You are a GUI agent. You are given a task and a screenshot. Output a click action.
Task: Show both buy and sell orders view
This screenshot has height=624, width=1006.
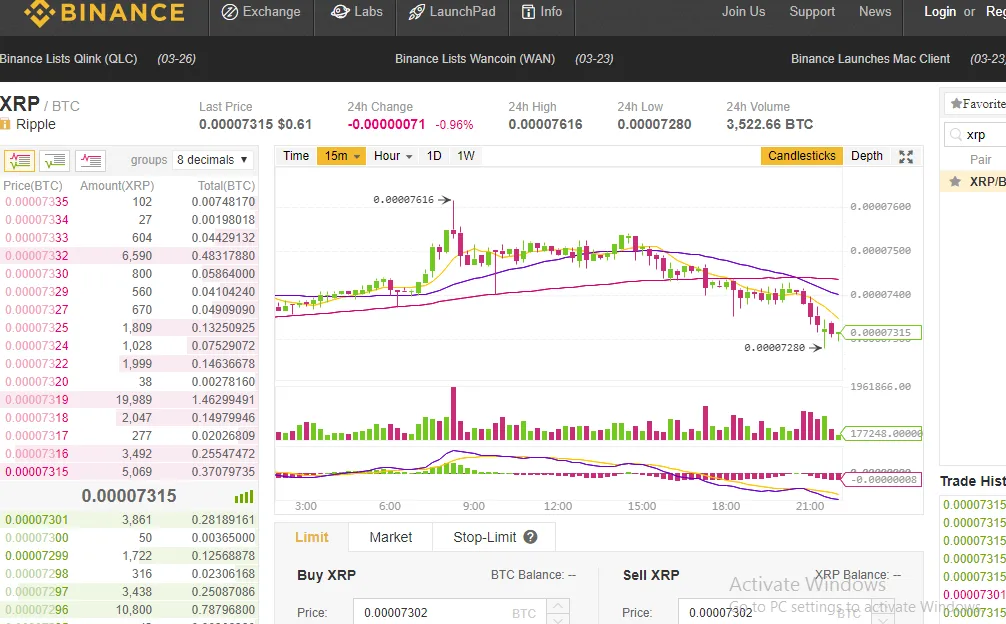click(19, 160)
